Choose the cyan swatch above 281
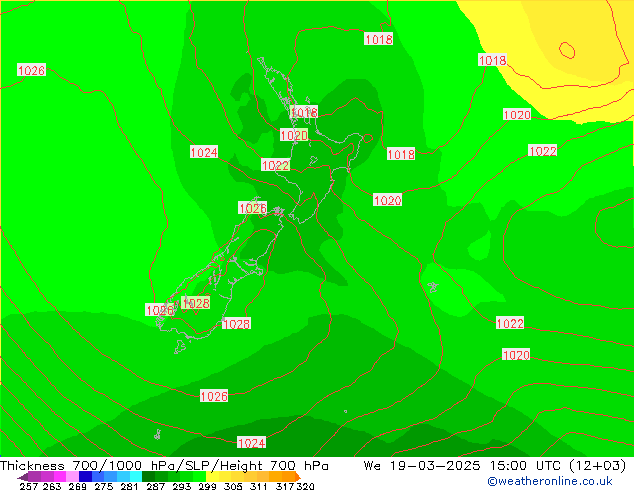This screenshot has height=490, width=634. tap(136, 476)
